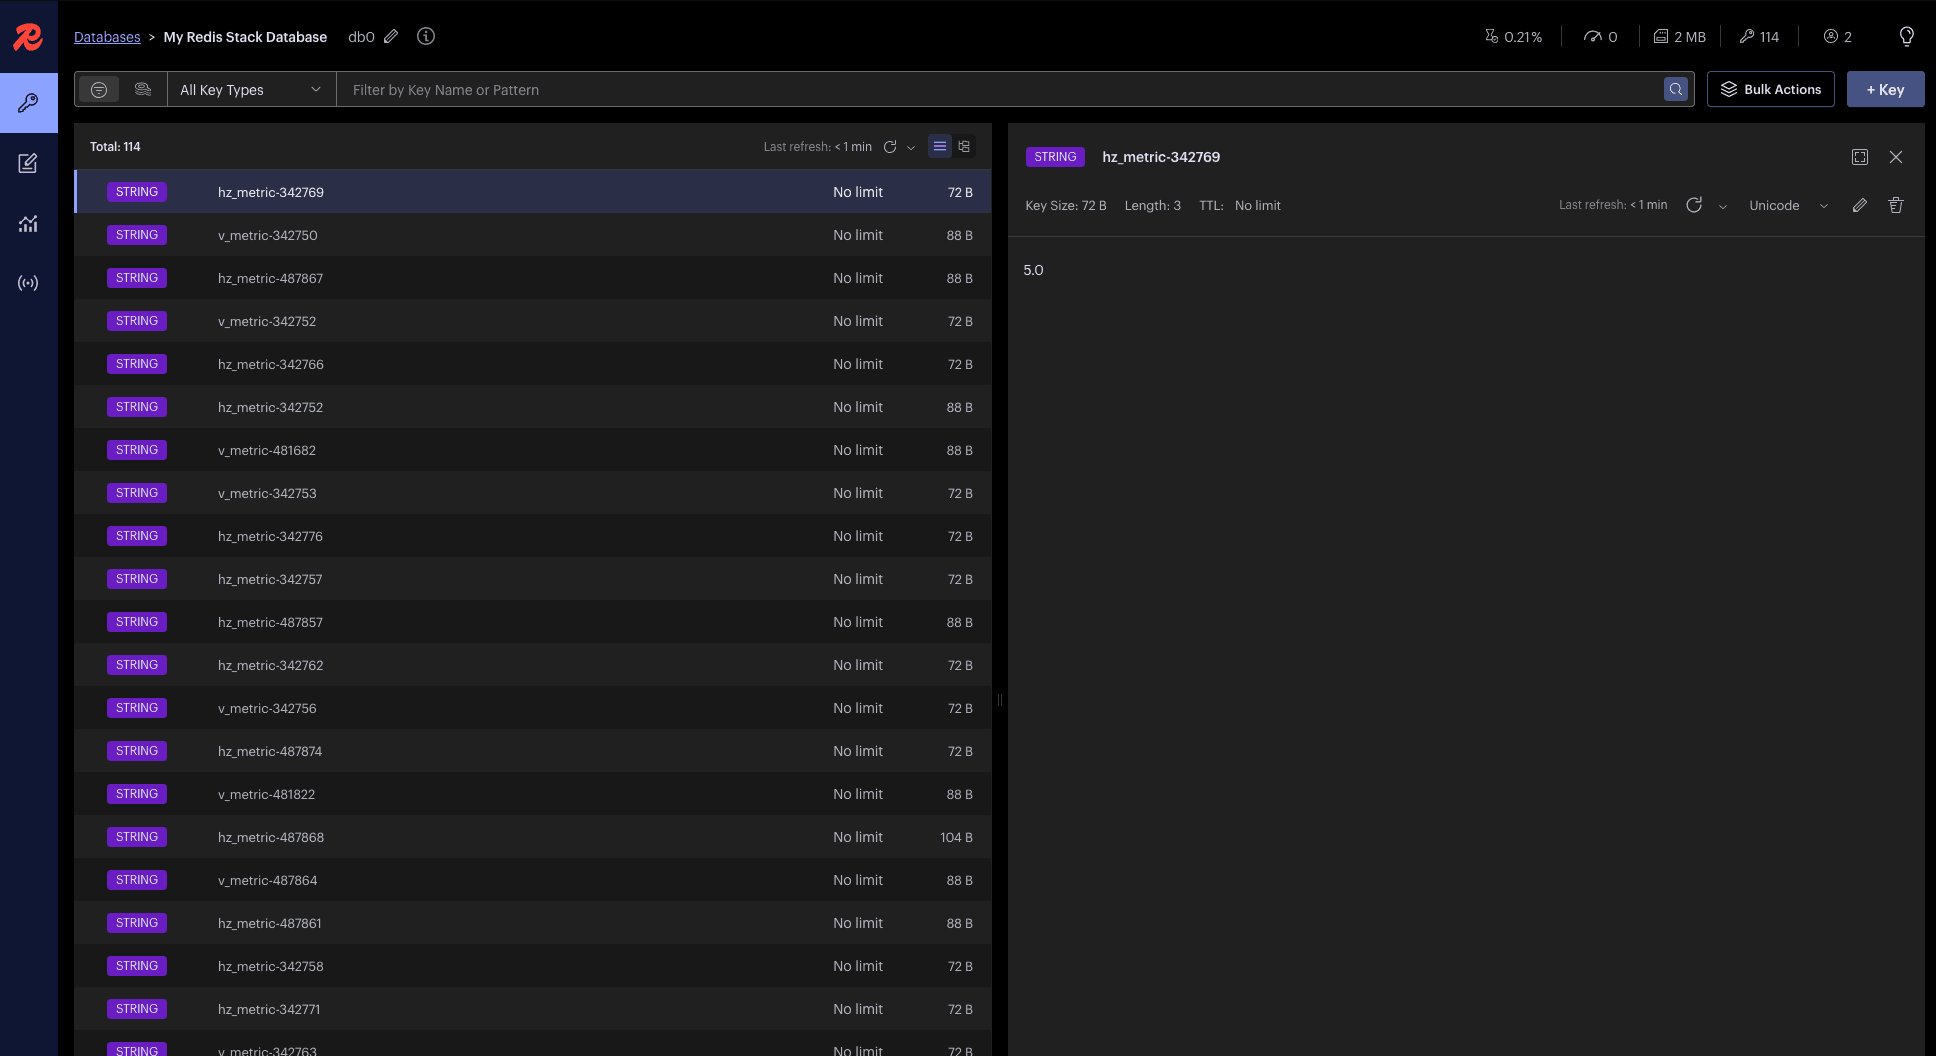Click the Databases breadcrumb link

pyautogui.click(x=107, y=37)
